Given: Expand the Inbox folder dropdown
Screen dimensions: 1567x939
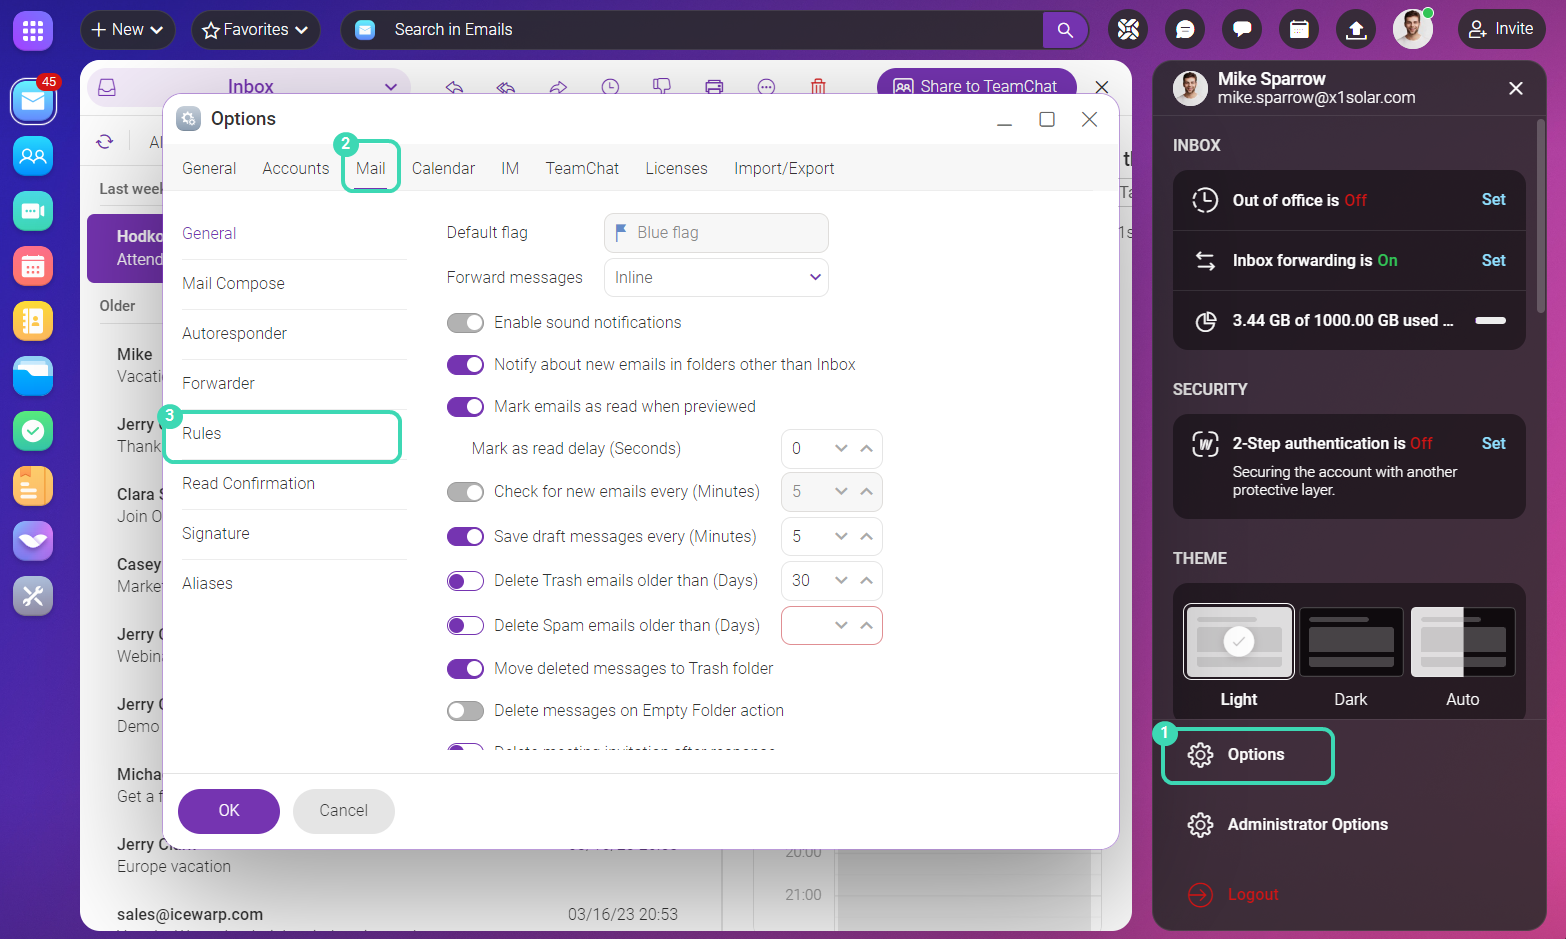Looking at the screenshot, I should point(390,87).
